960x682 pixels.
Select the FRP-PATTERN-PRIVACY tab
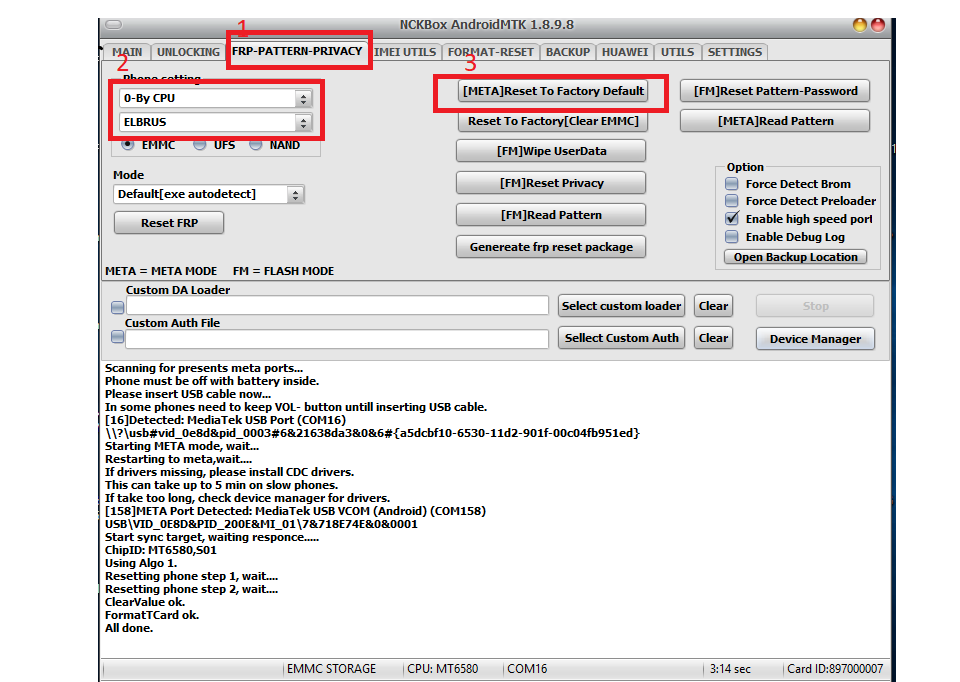point(297,51)
